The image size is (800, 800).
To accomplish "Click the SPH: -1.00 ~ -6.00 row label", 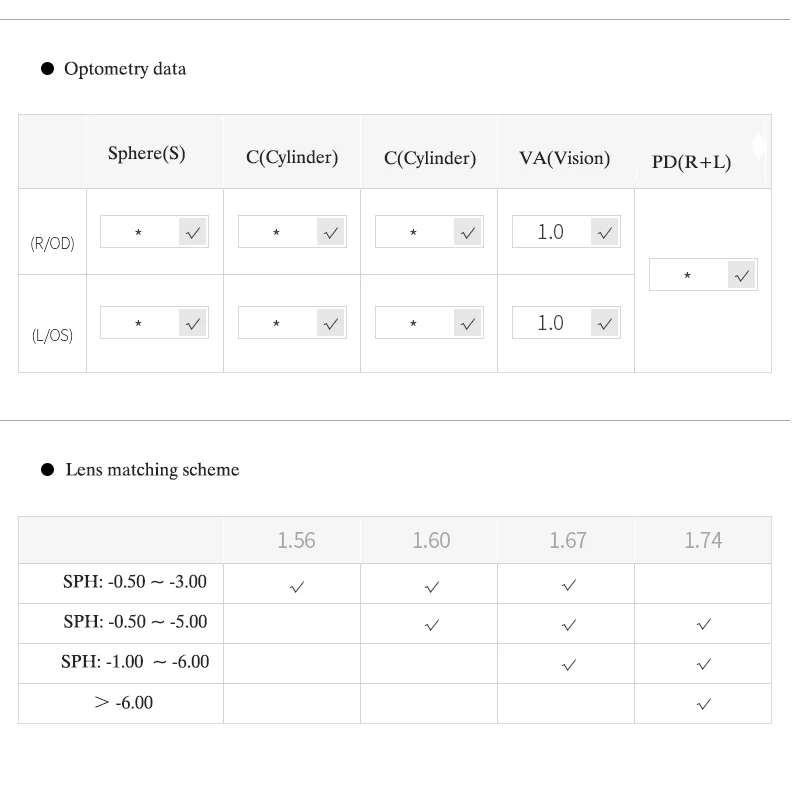I will click(135, 662).
